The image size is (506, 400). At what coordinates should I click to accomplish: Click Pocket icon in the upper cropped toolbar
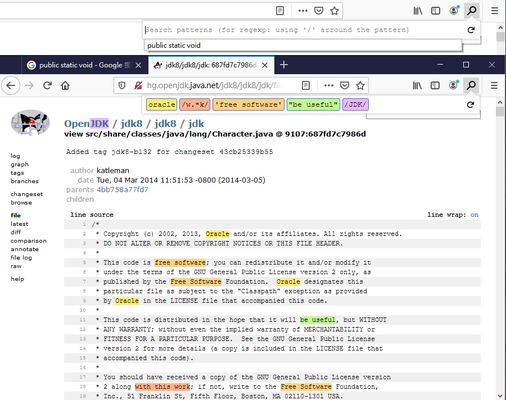pyautogui.click(x=319, y=11)
